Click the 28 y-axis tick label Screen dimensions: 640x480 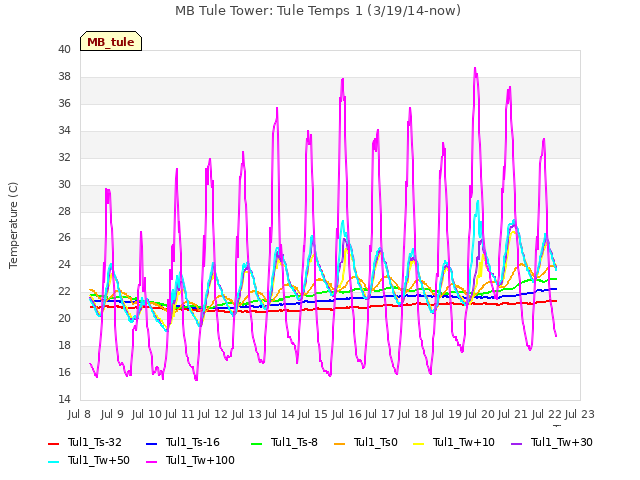point(64,211)
